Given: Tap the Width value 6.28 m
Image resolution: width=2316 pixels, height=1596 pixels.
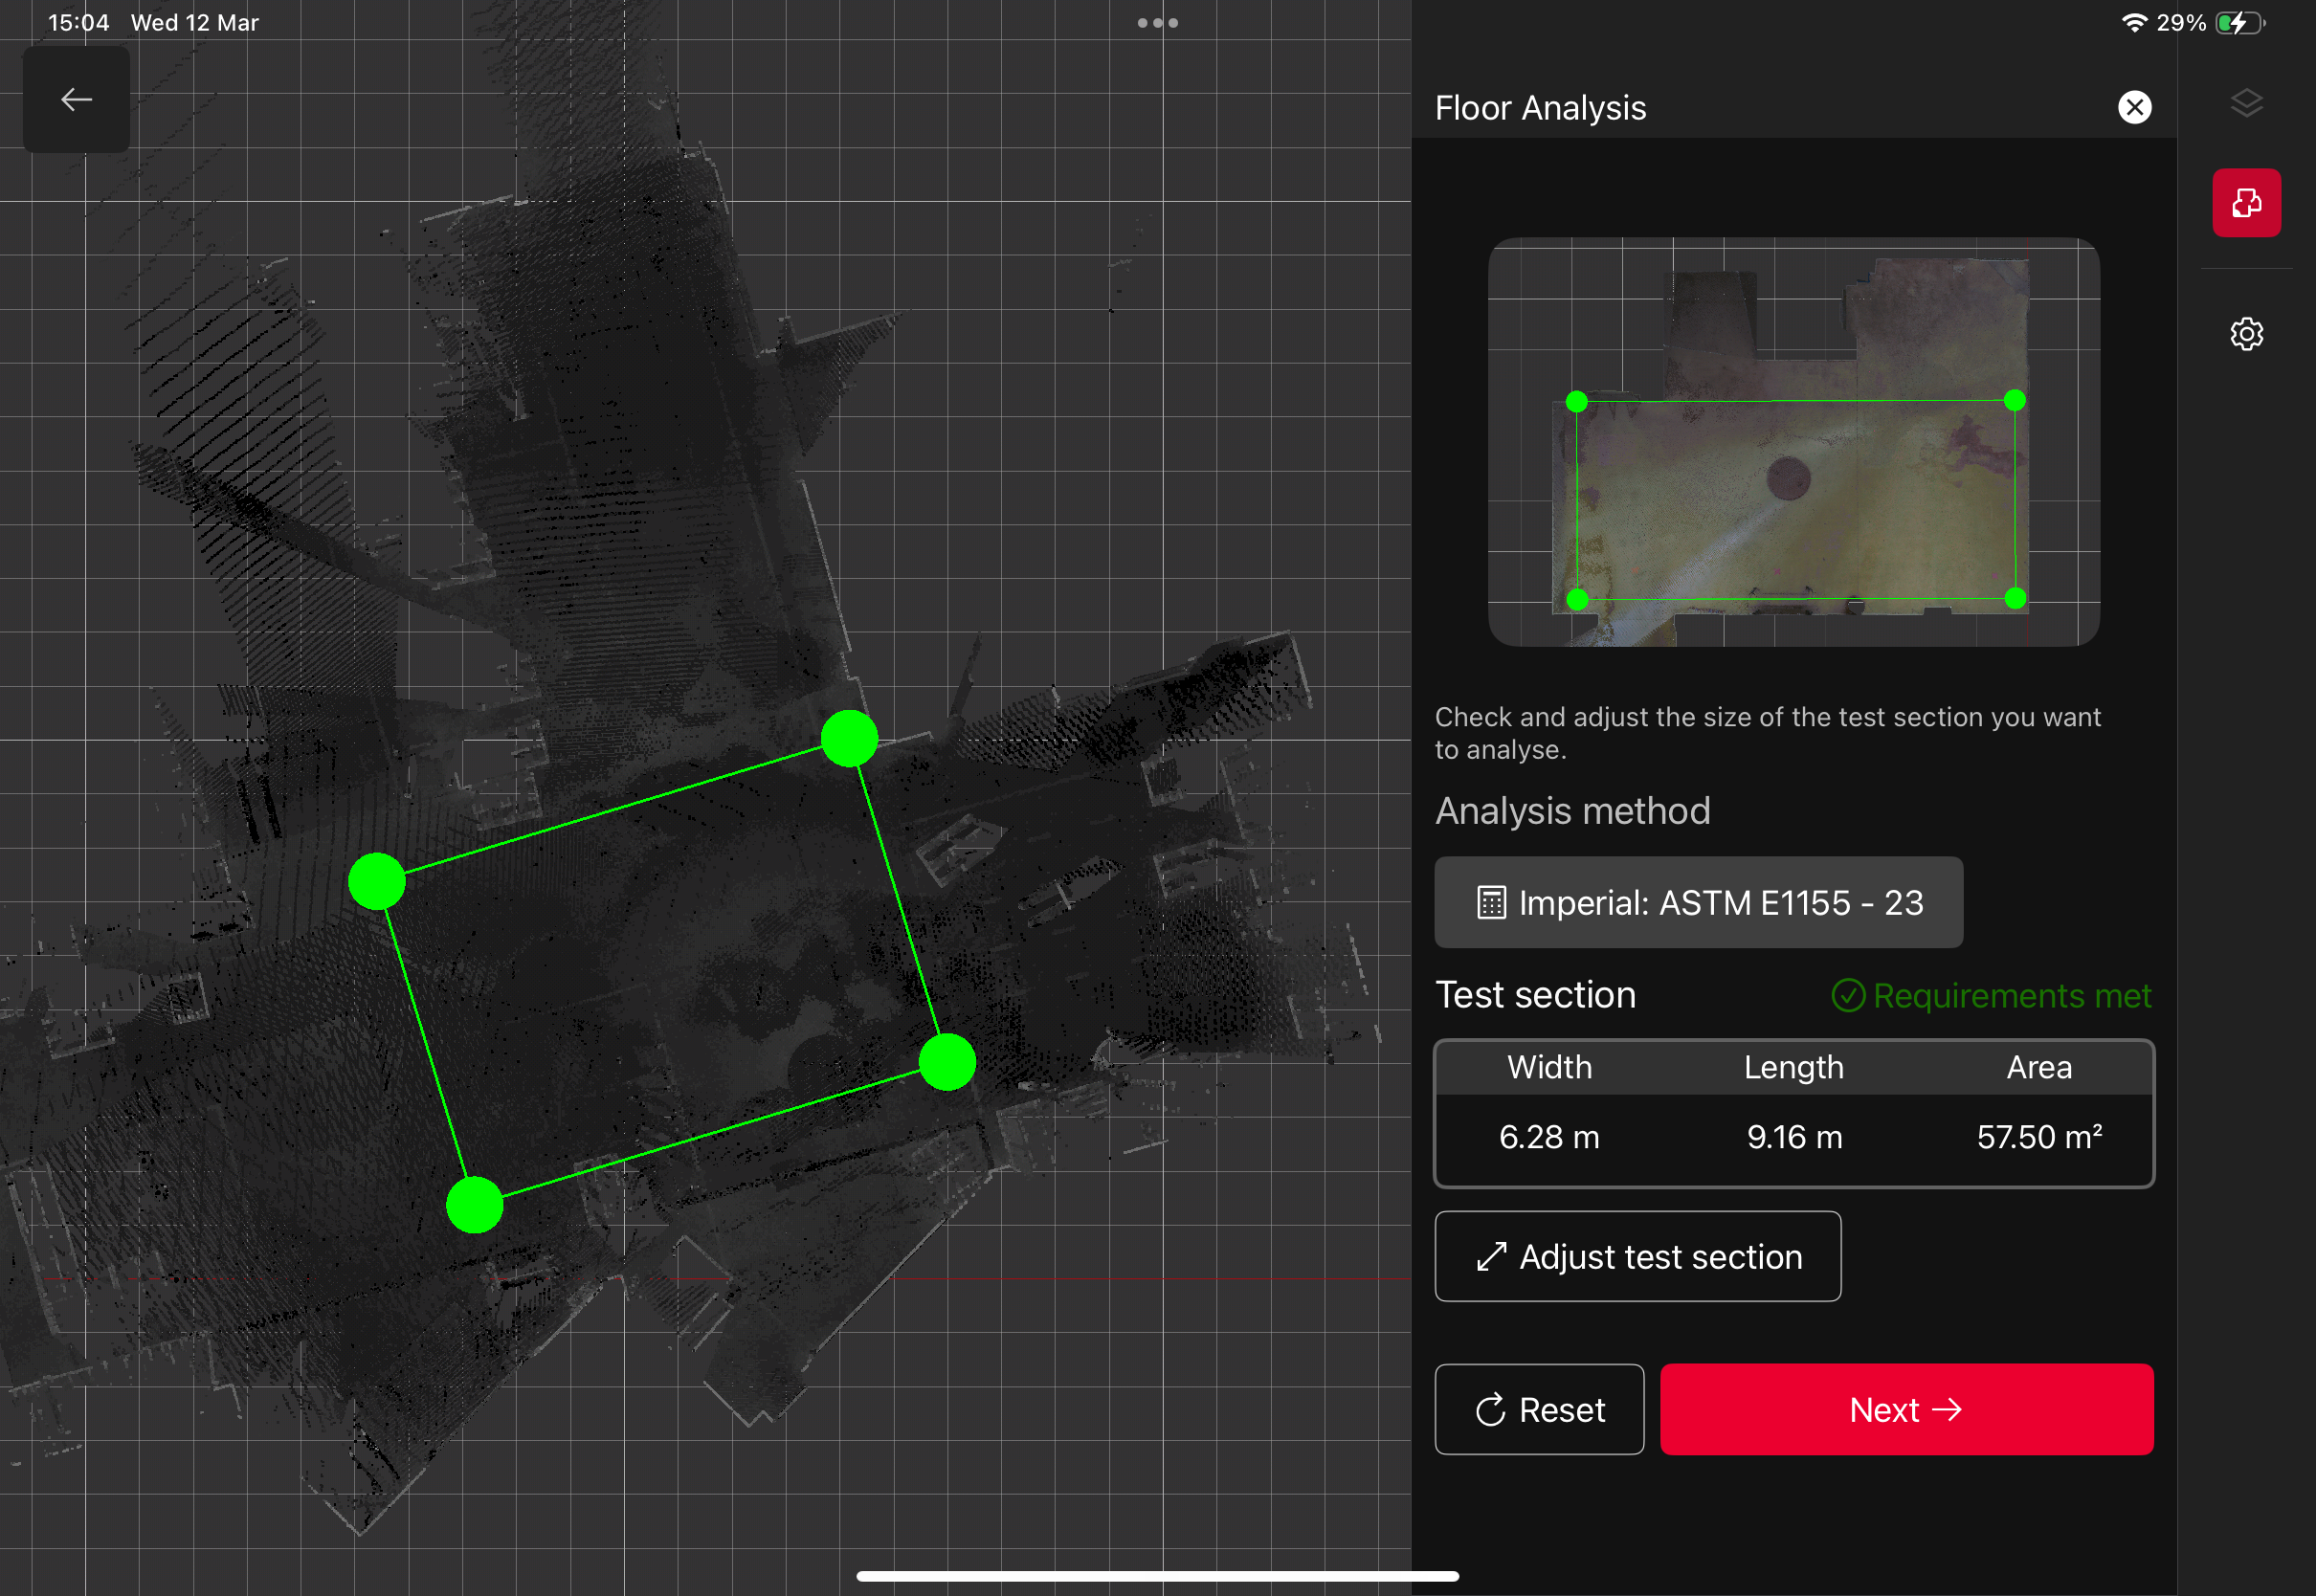Looking at the screenshot, I should [x=1549, y=1137].
